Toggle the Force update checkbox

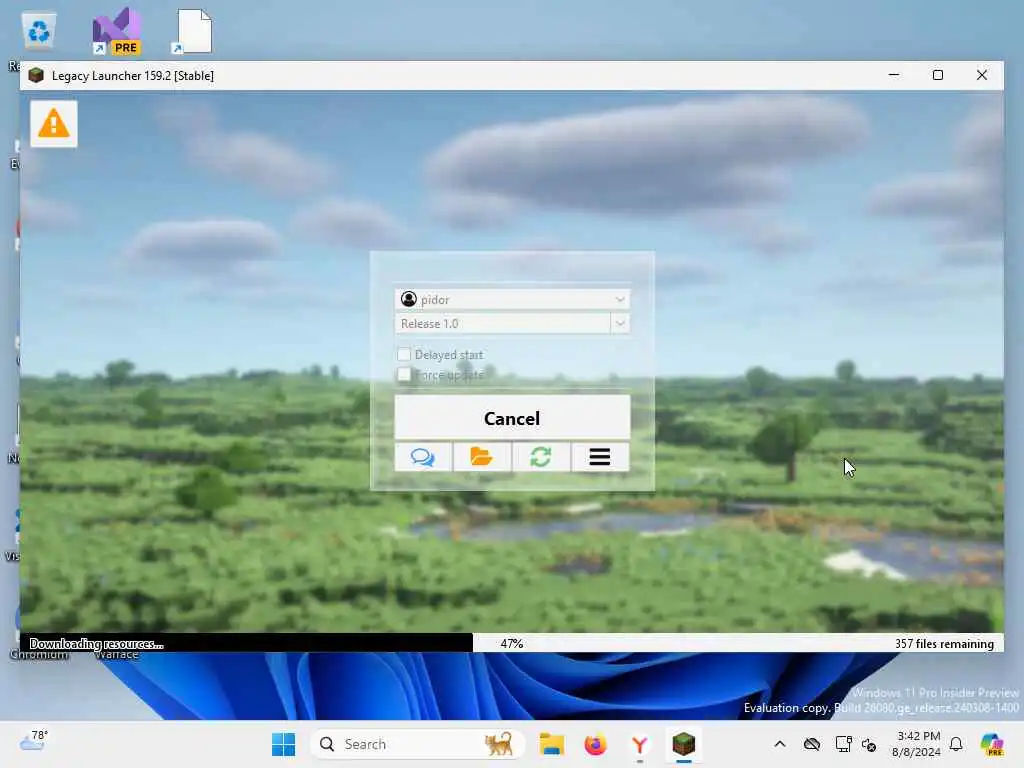click(x=404, y=374)
